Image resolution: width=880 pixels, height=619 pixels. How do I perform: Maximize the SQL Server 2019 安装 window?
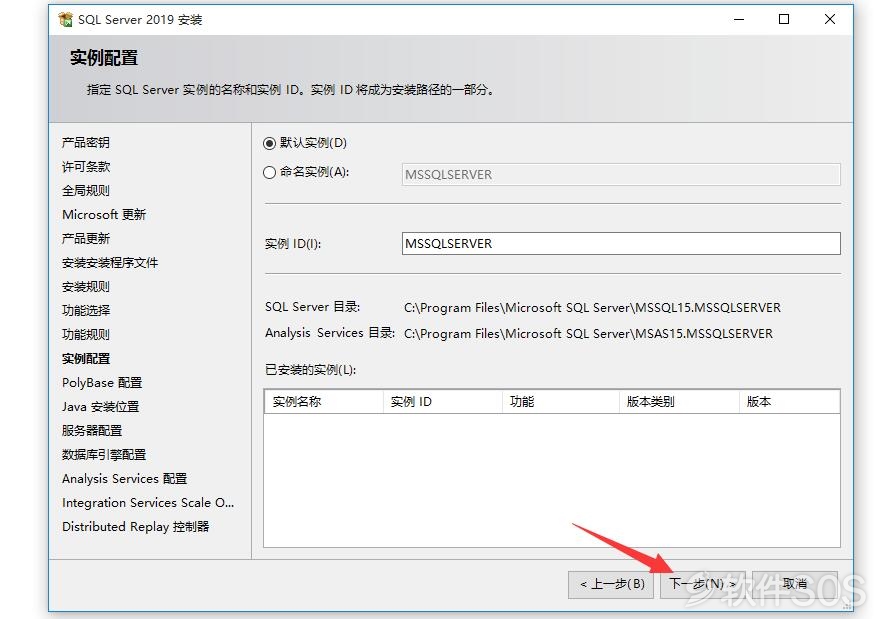tap(784, 20)
